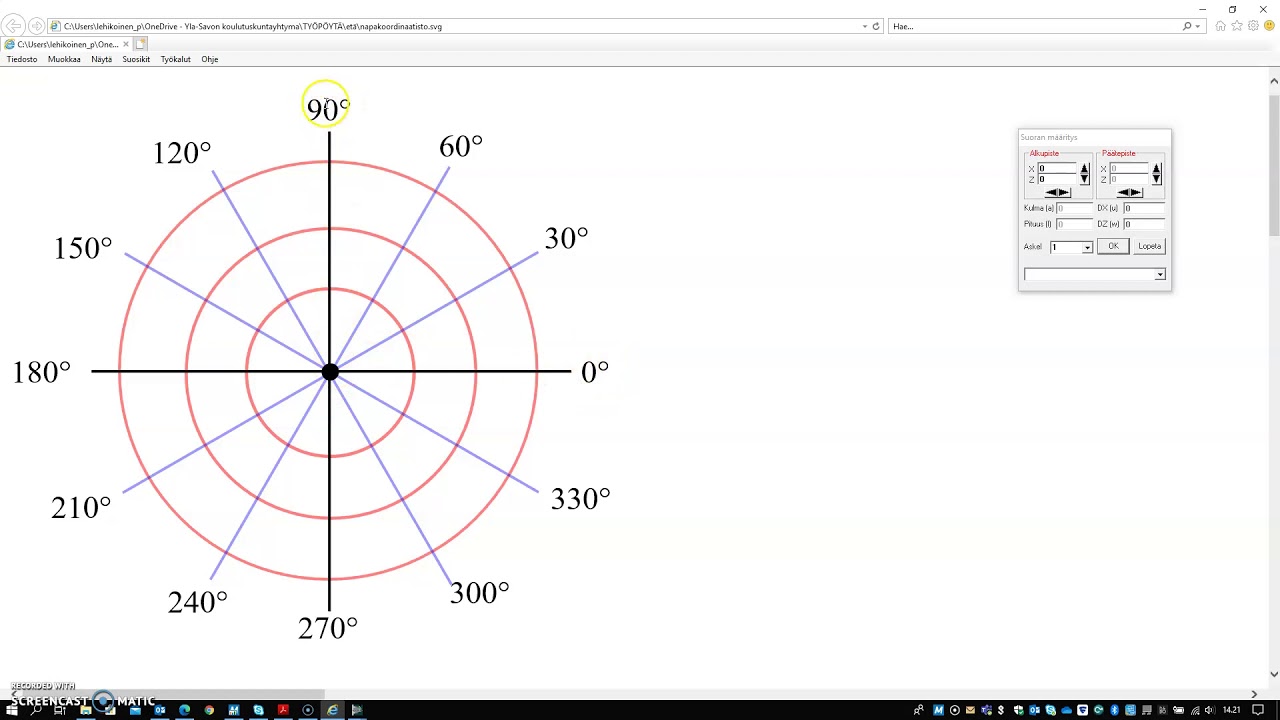Click the Päätepiste right arrow button
The width and height of the screenshot is (1280, 720).
pos(1136,192)
